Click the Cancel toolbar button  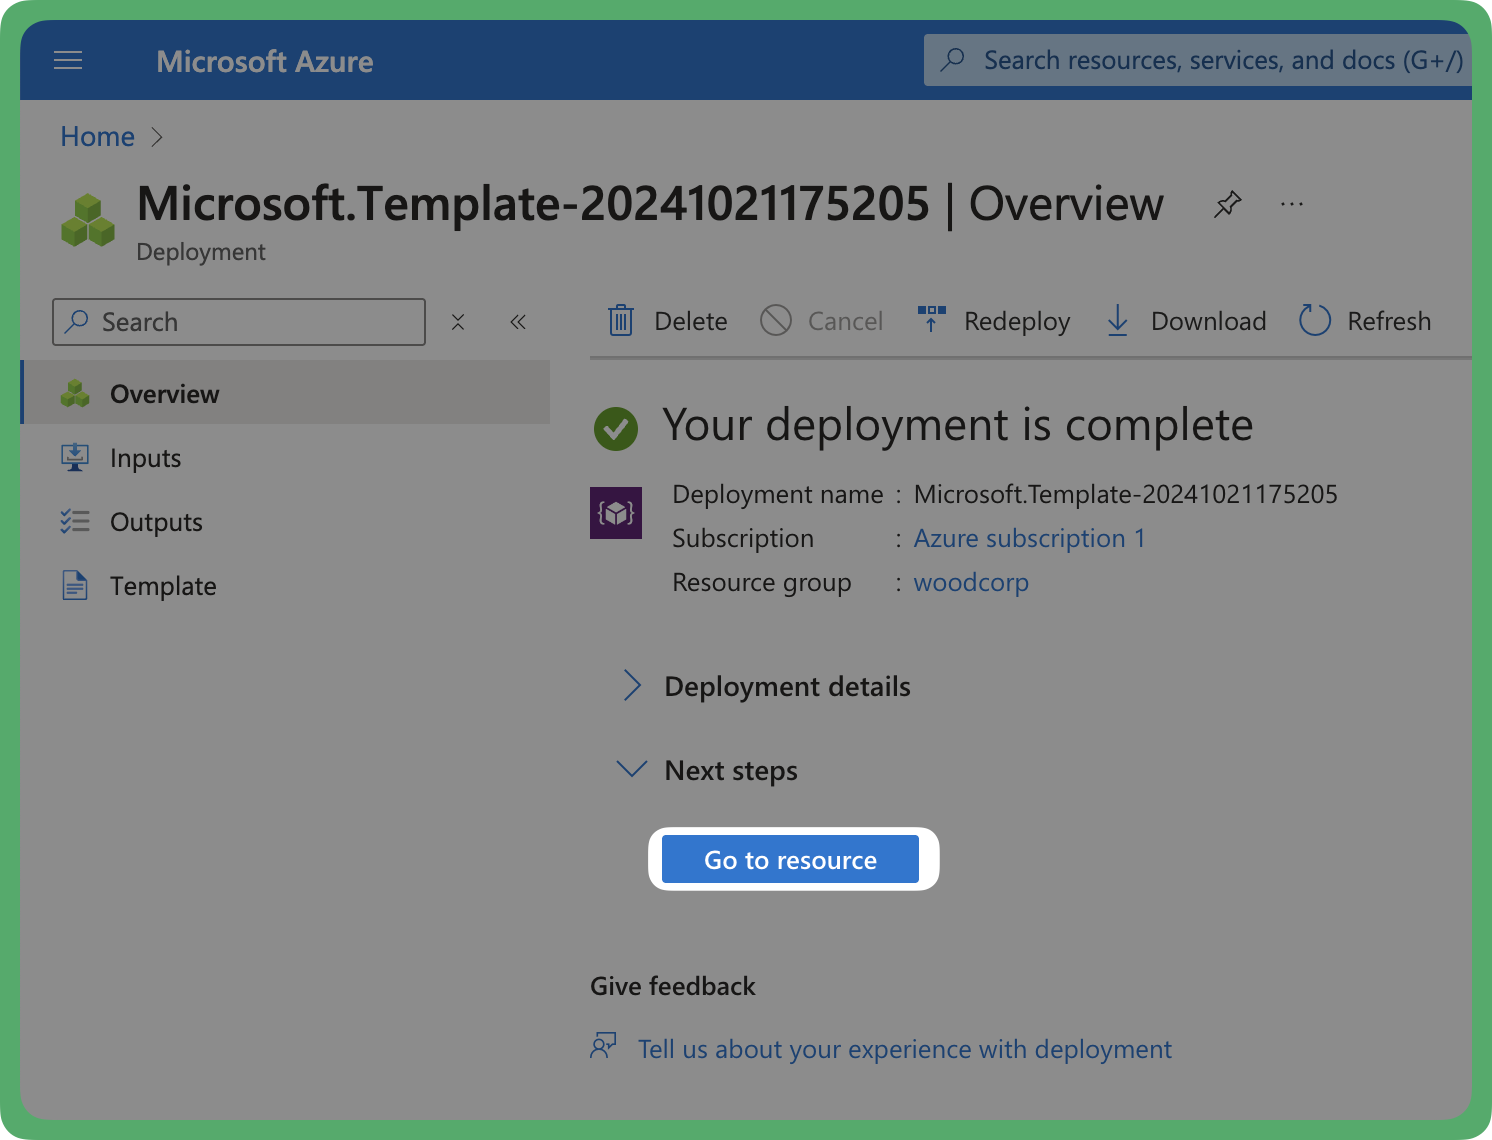821,321
